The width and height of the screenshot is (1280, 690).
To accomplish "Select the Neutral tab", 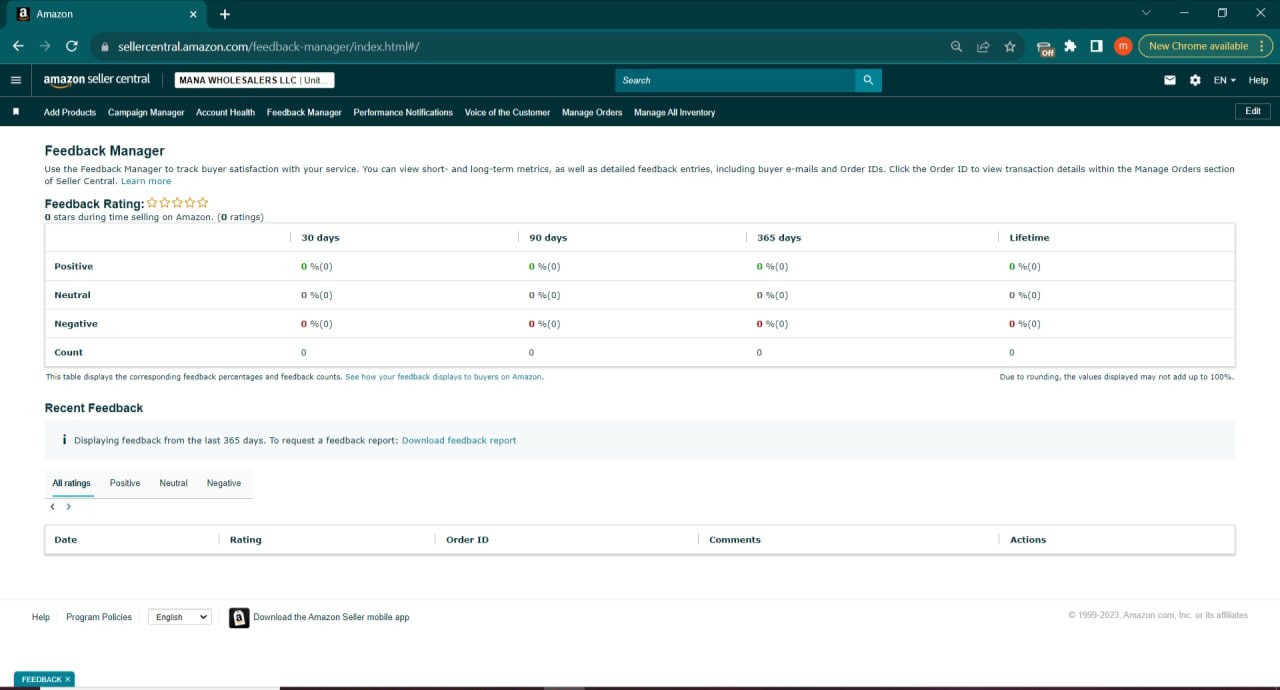I will (173, 483).
